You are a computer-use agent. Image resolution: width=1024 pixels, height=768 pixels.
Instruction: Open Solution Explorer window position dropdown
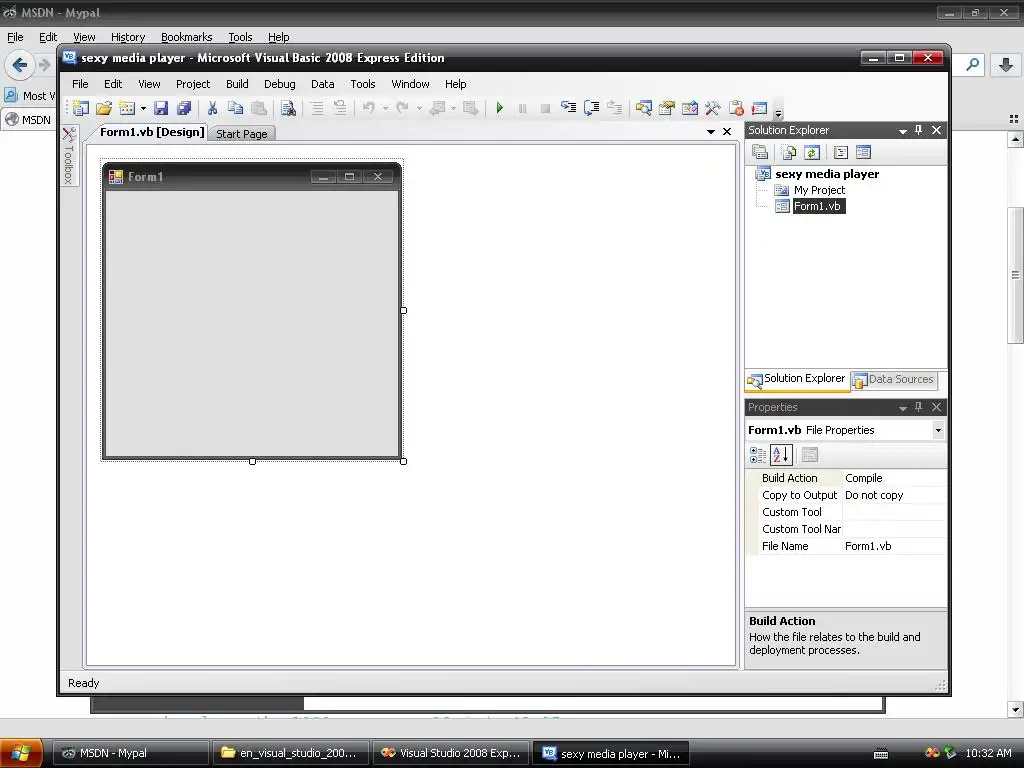[x=903, y=131]
